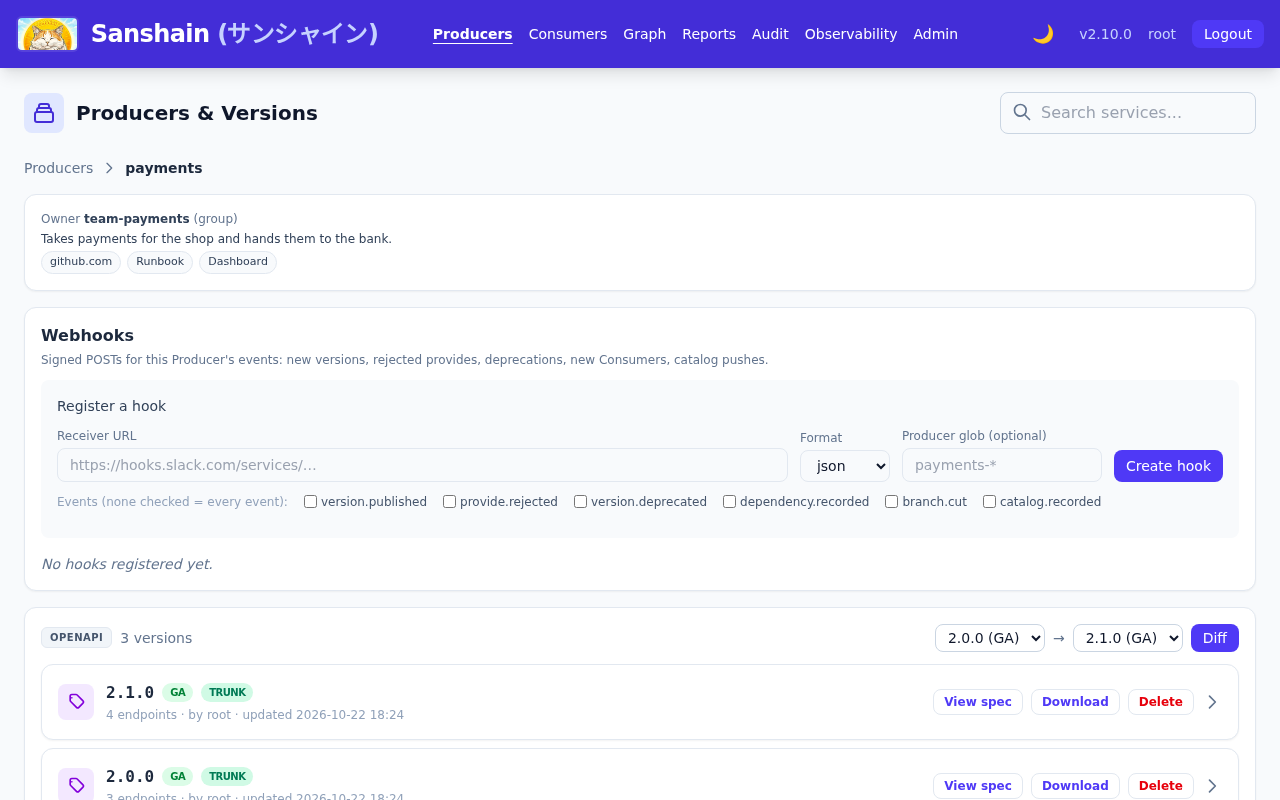Download version 2.1.0 spec
The width and height of the screenshot is (1280, 800).
[1075, 702]
